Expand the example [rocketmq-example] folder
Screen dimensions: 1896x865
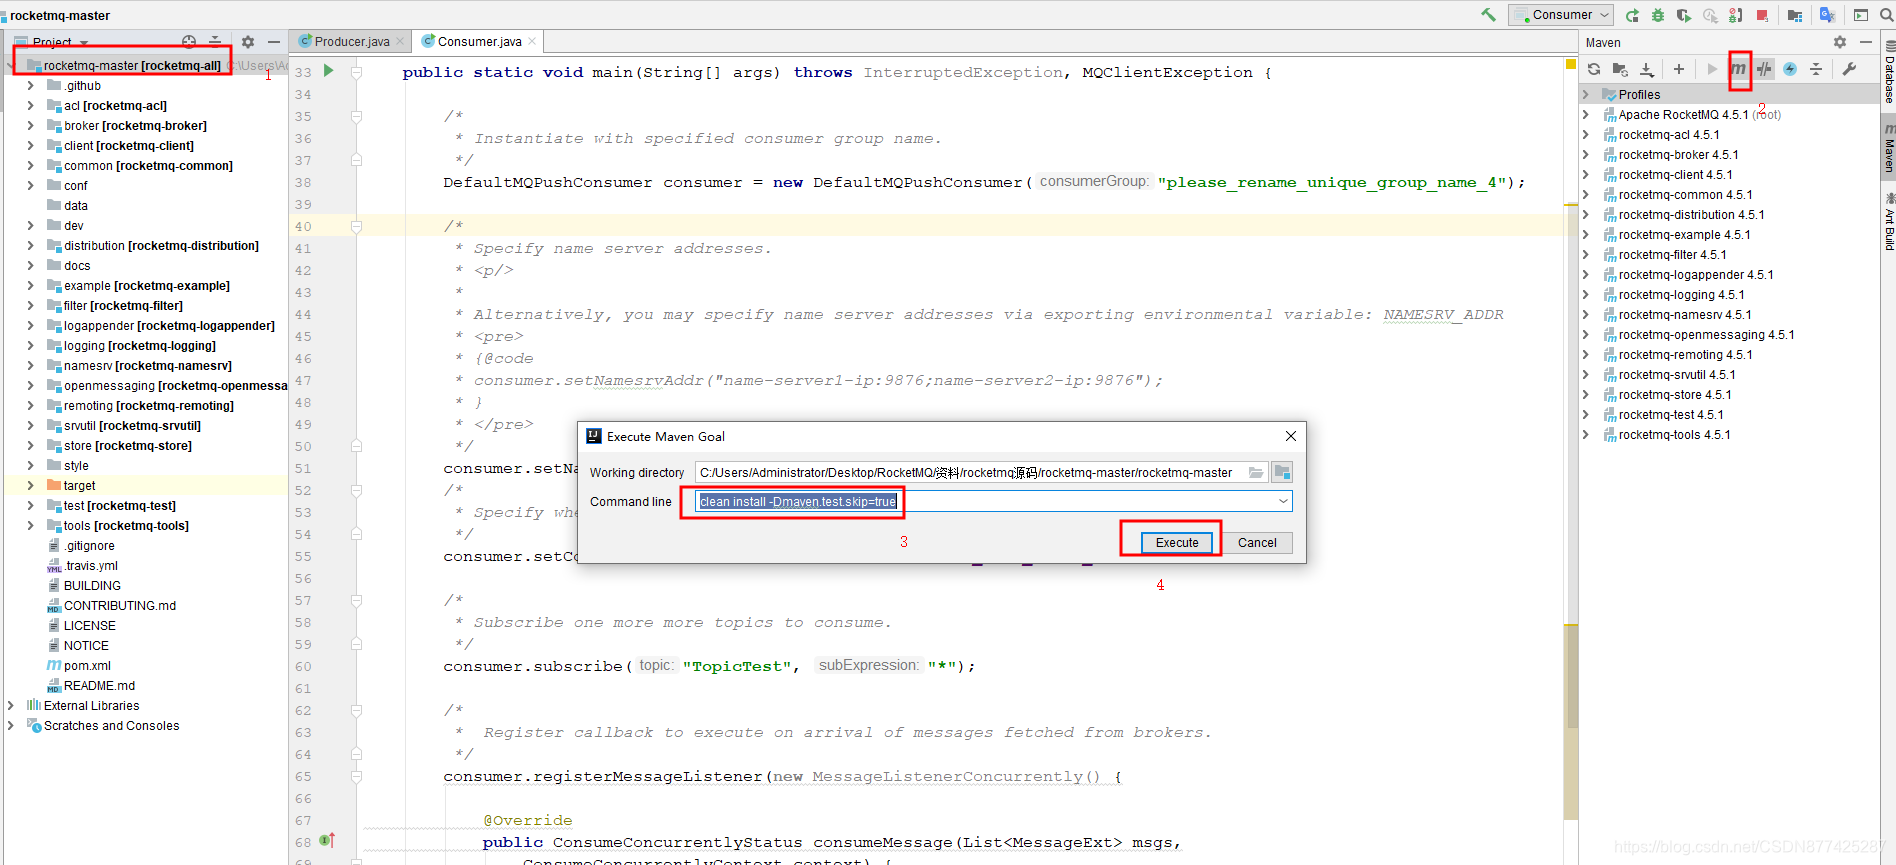coord(30,285)
